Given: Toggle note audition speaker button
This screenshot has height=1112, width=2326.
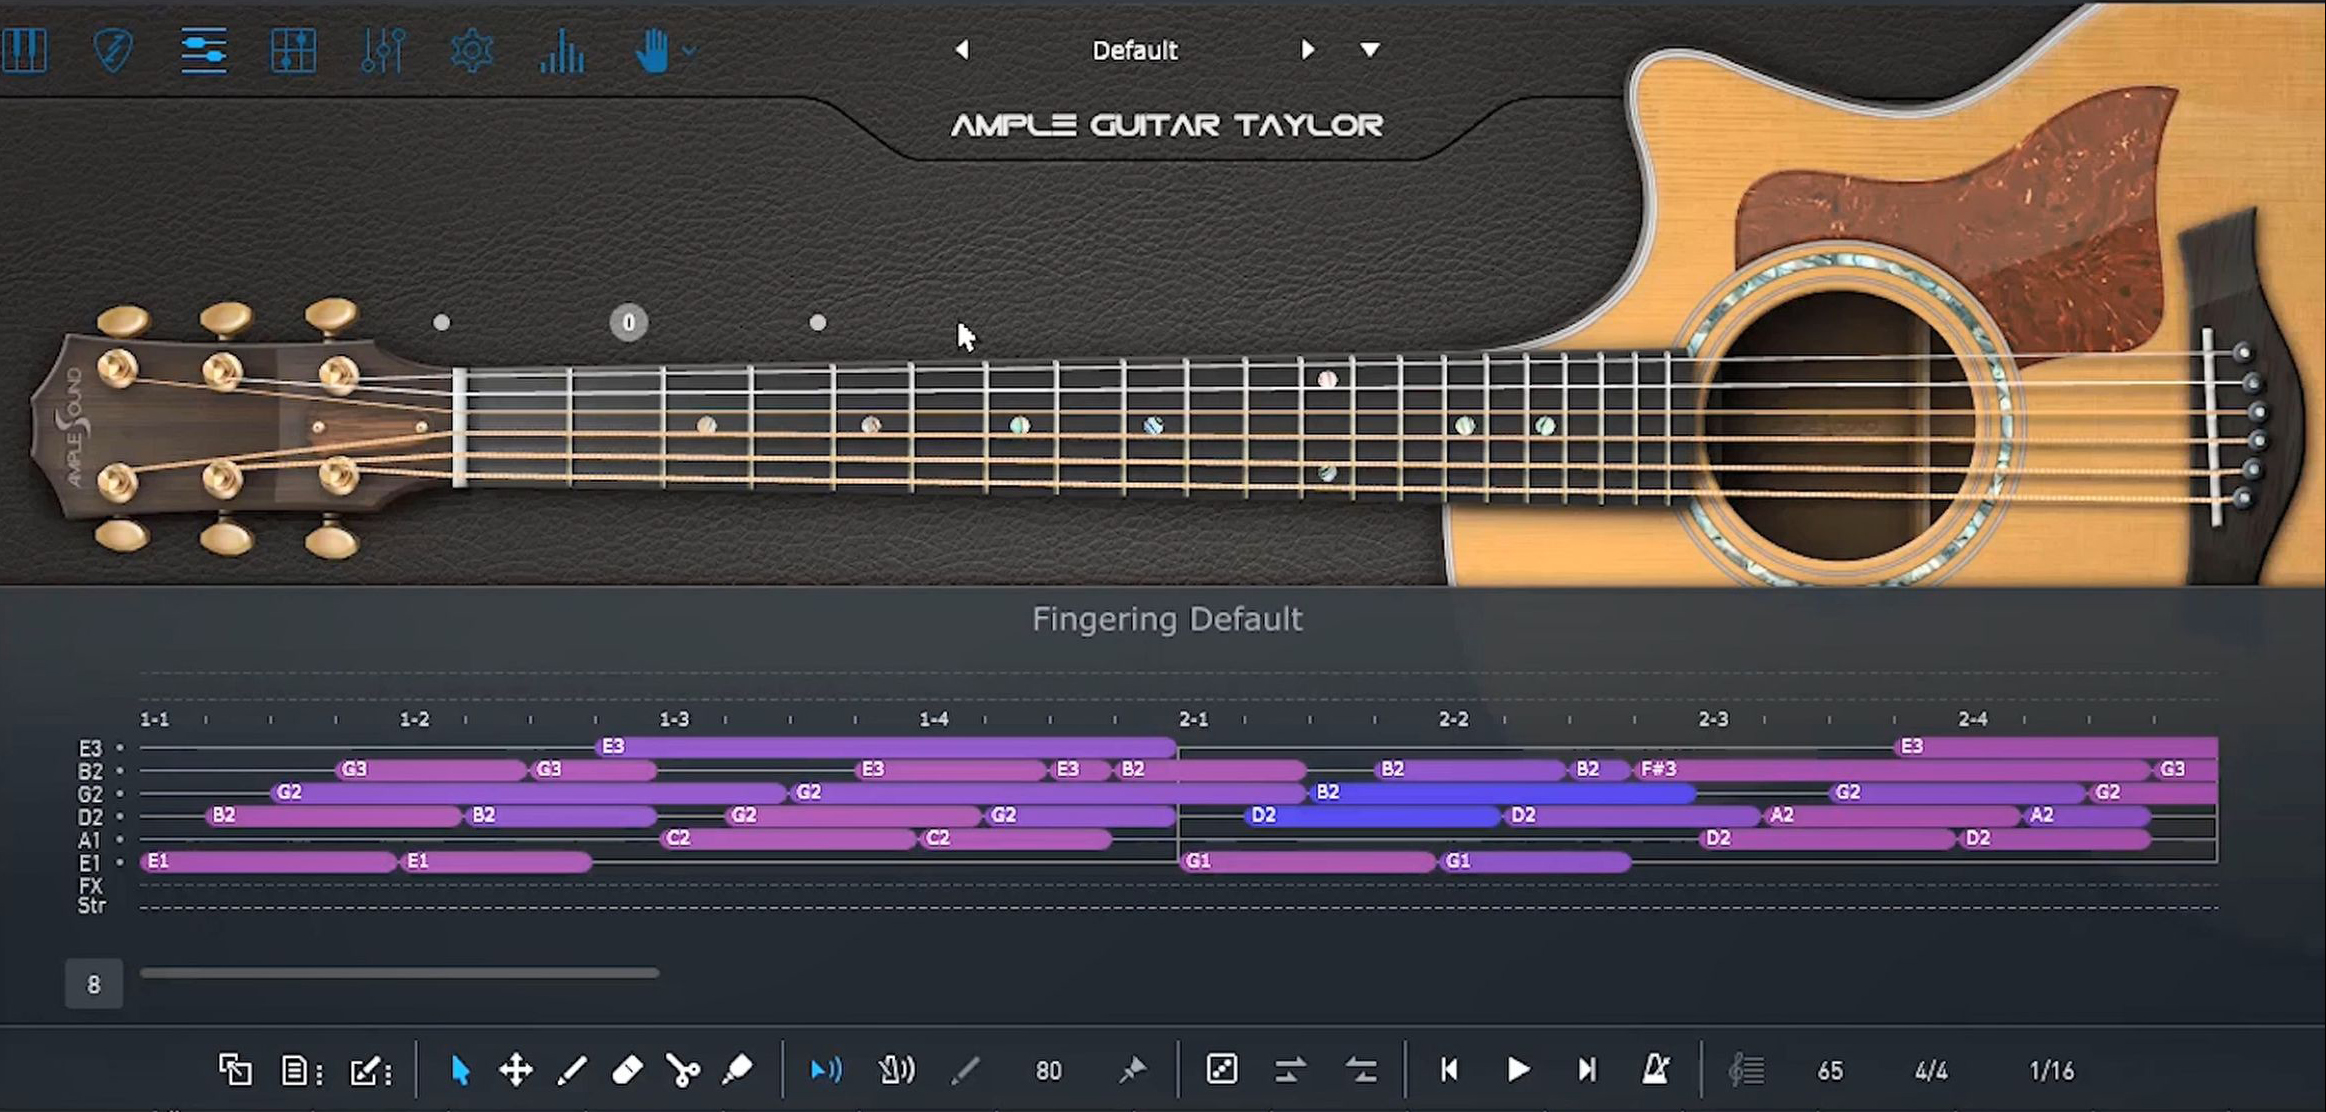Looking at the screenshot, I should click(x=825, y=1071).
